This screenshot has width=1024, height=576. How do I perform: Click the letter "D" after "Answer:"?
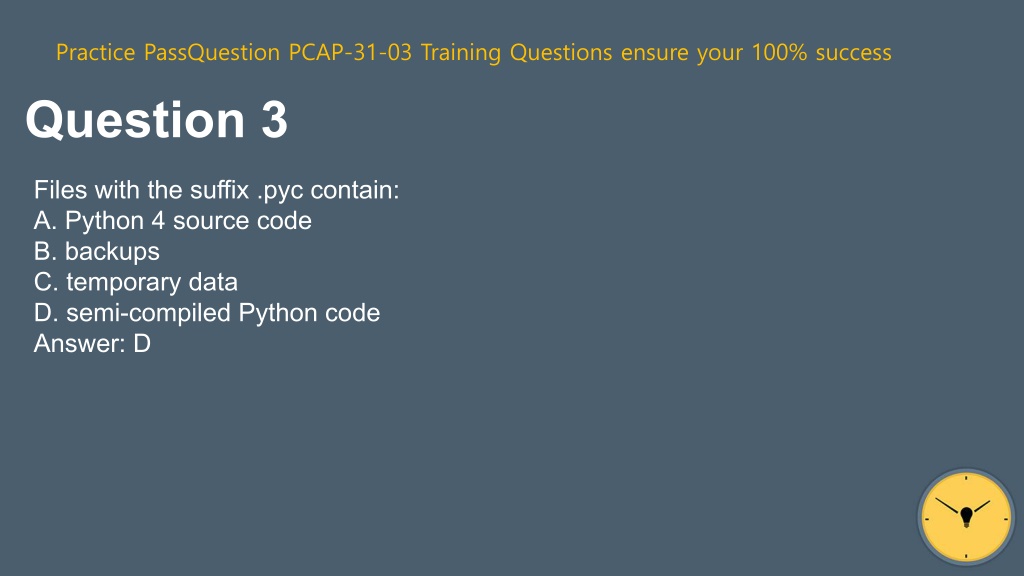(x=142, y=344)
